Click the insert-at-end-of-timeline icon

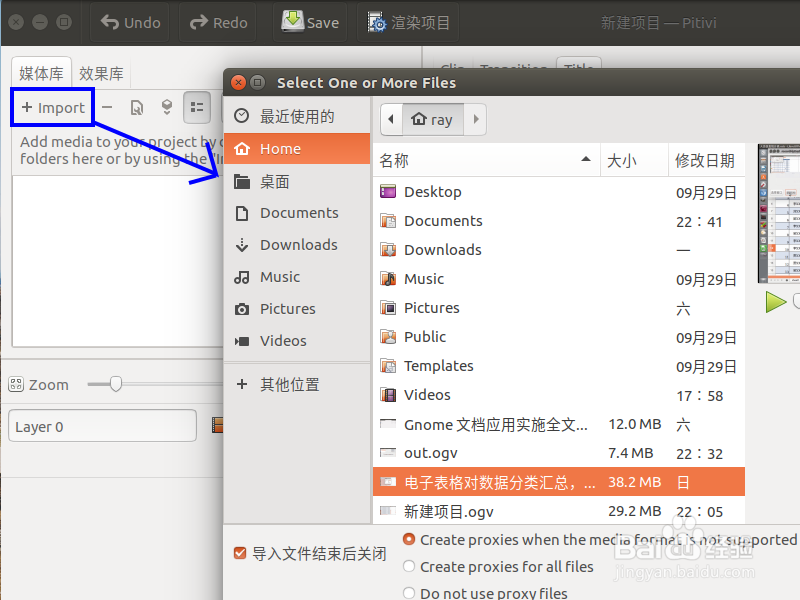[x=166, y=108]
